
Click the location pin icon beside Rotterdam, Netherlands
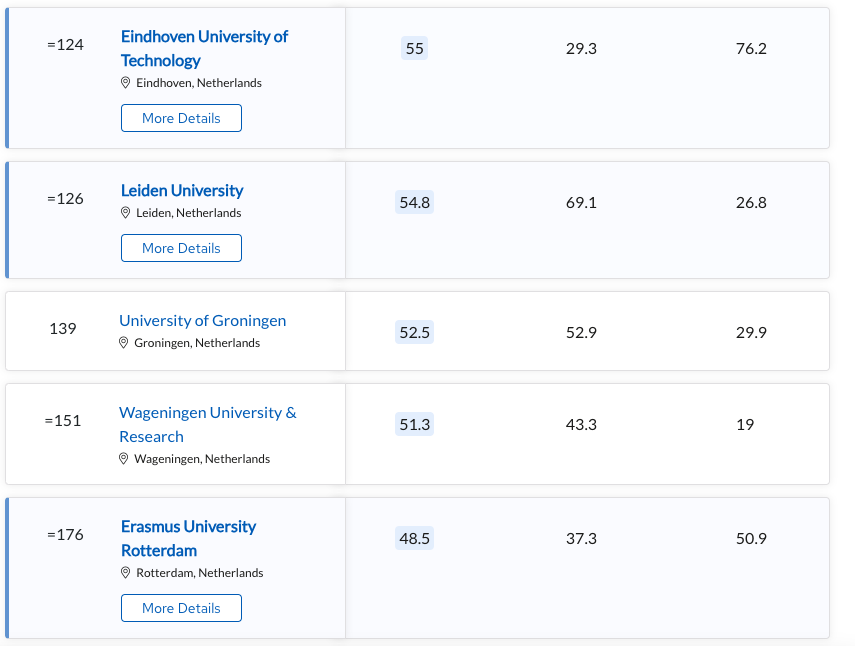coord(125,572)
